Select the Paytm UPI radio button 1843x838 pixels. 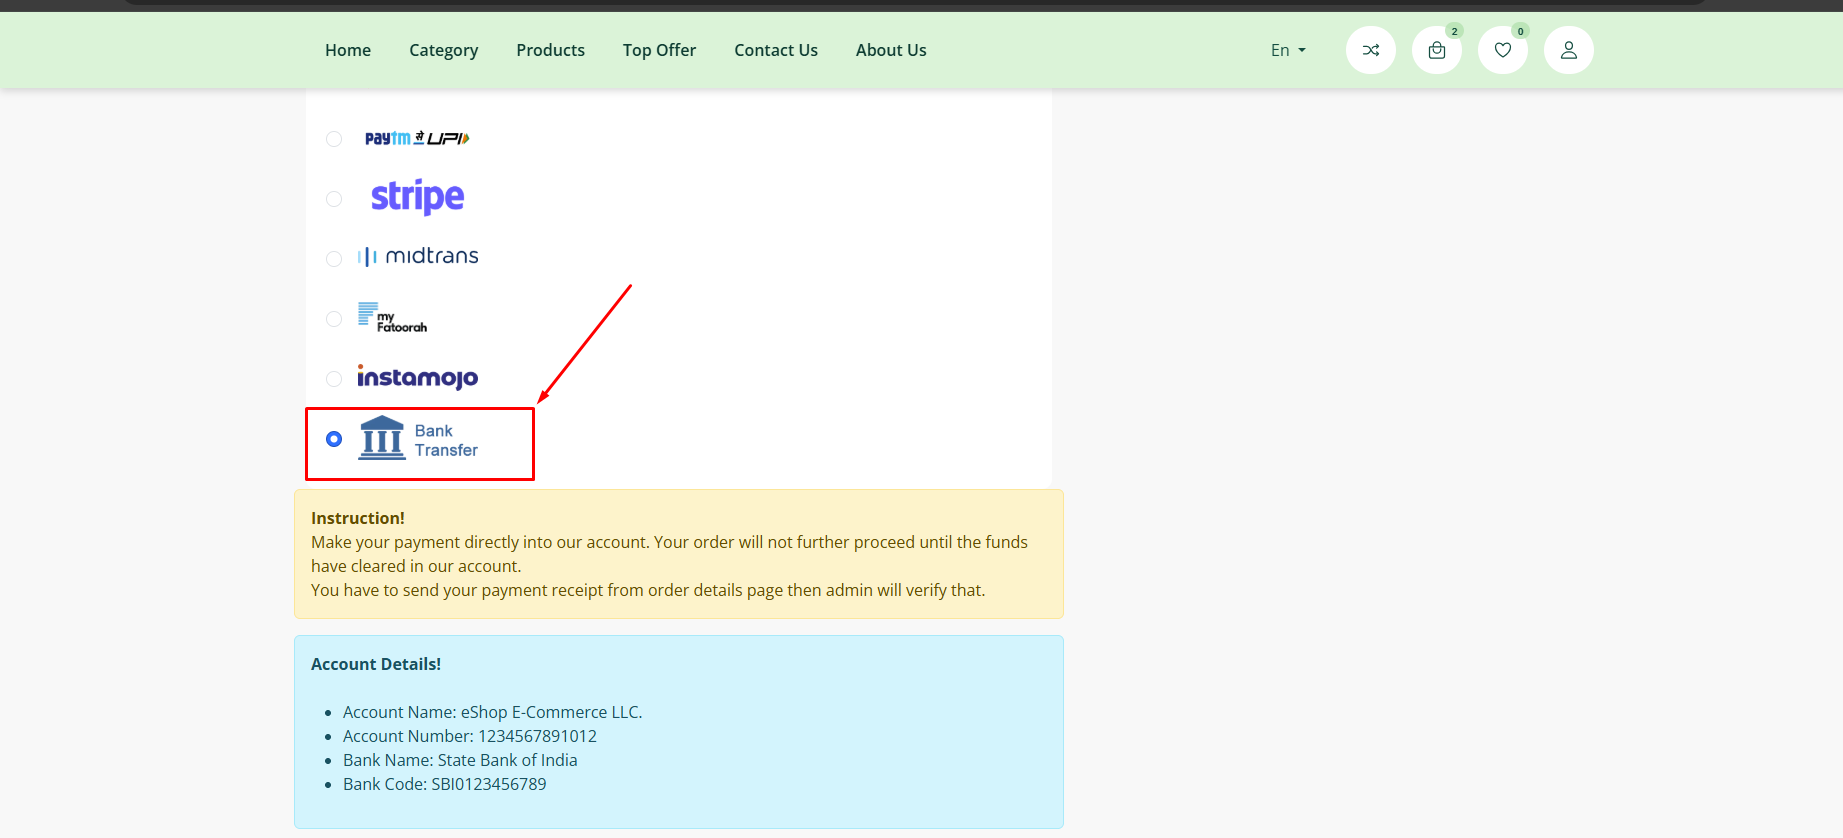[334, 139]
